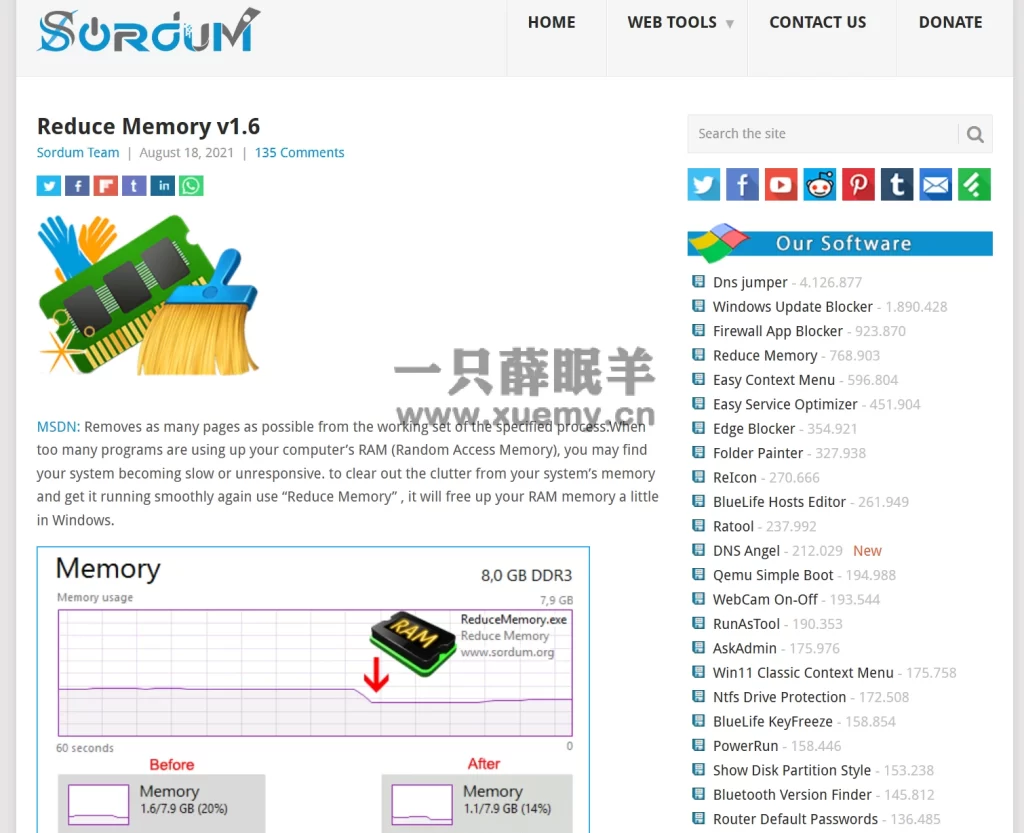The width and height of the screenshot is (1024, 833).
Task: Click the August 18, 2021 date text
Action: [x=186, y=153]
